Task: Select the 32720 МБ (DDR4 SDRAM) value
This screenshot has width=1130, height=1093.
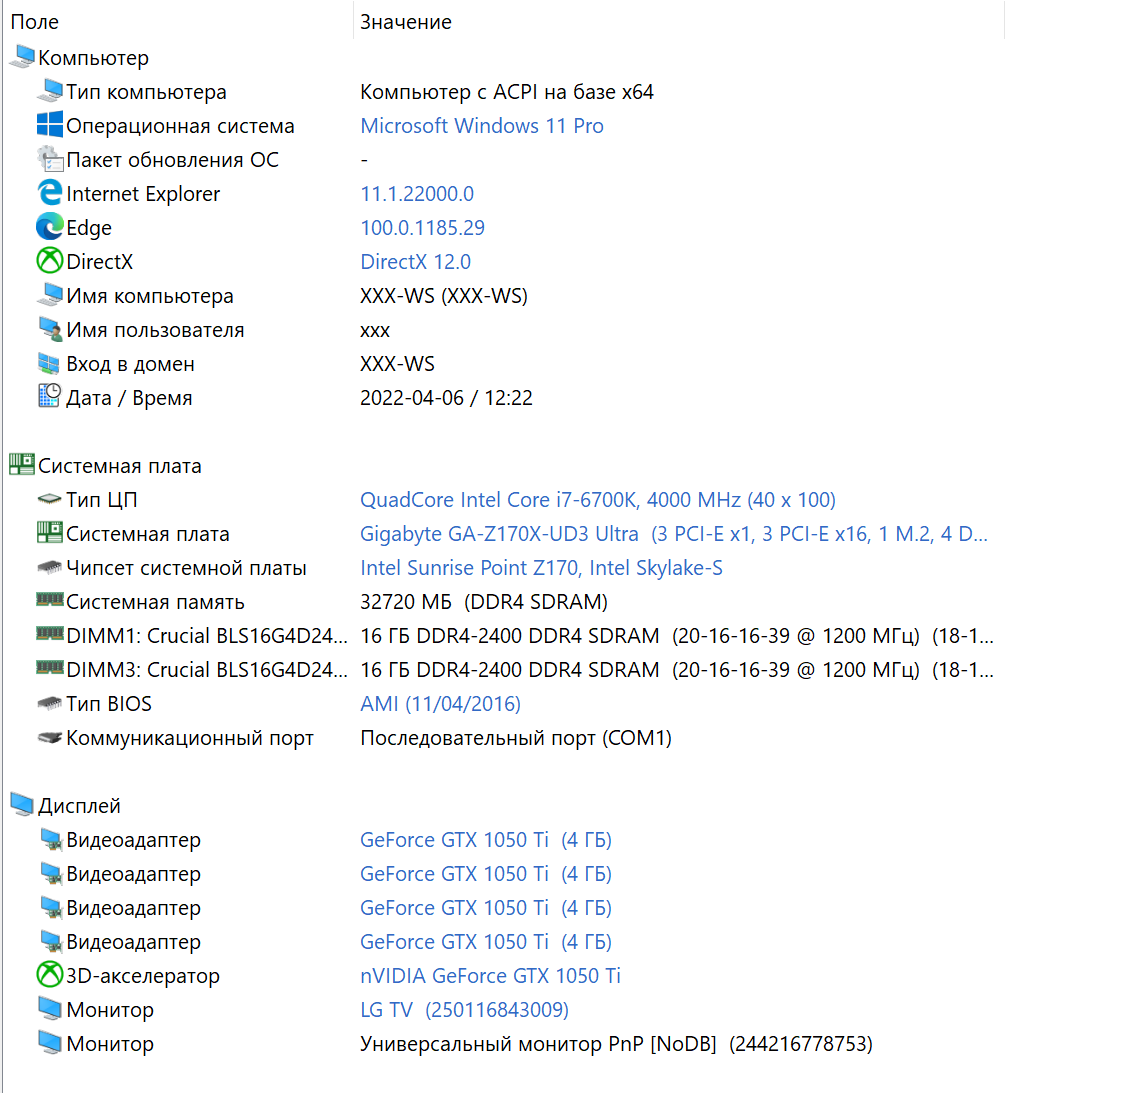Action: tap(484, 602)
